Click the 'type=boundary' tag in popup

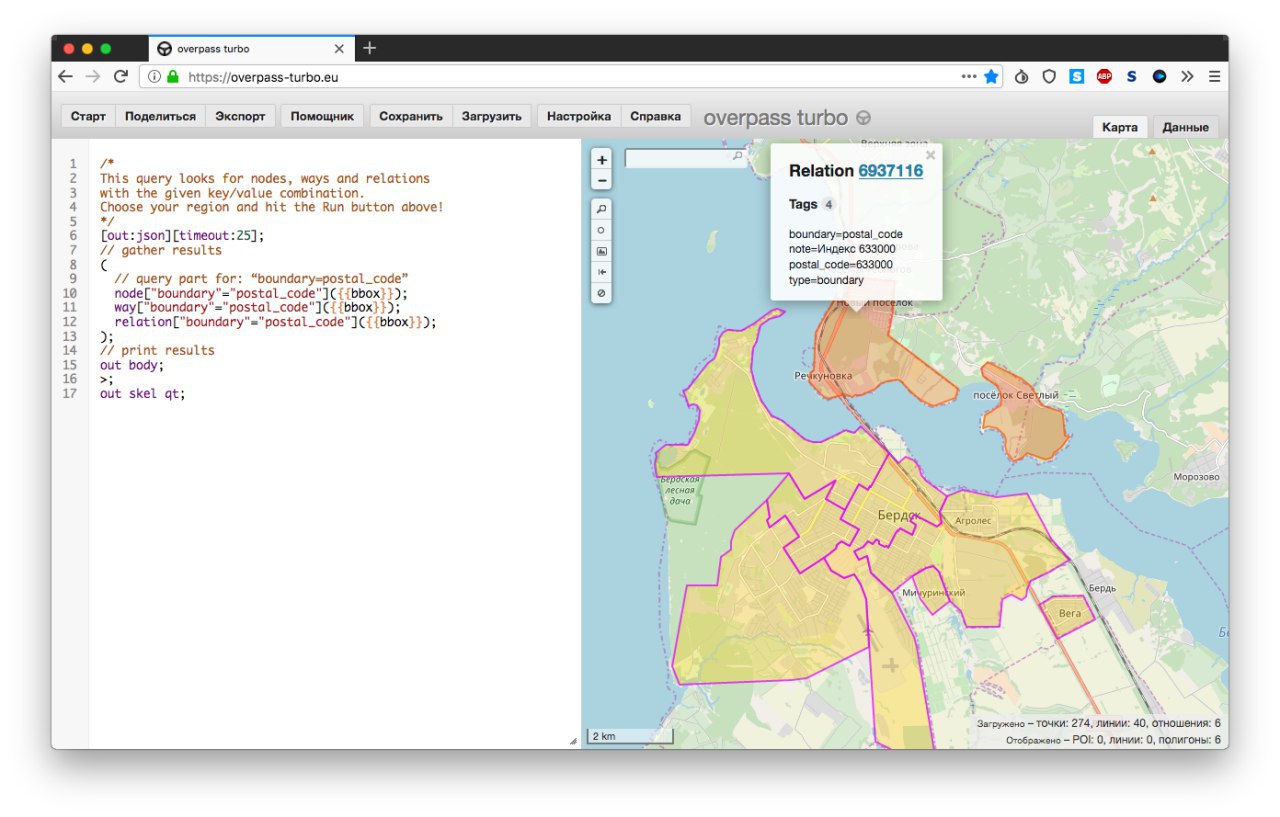826,281
